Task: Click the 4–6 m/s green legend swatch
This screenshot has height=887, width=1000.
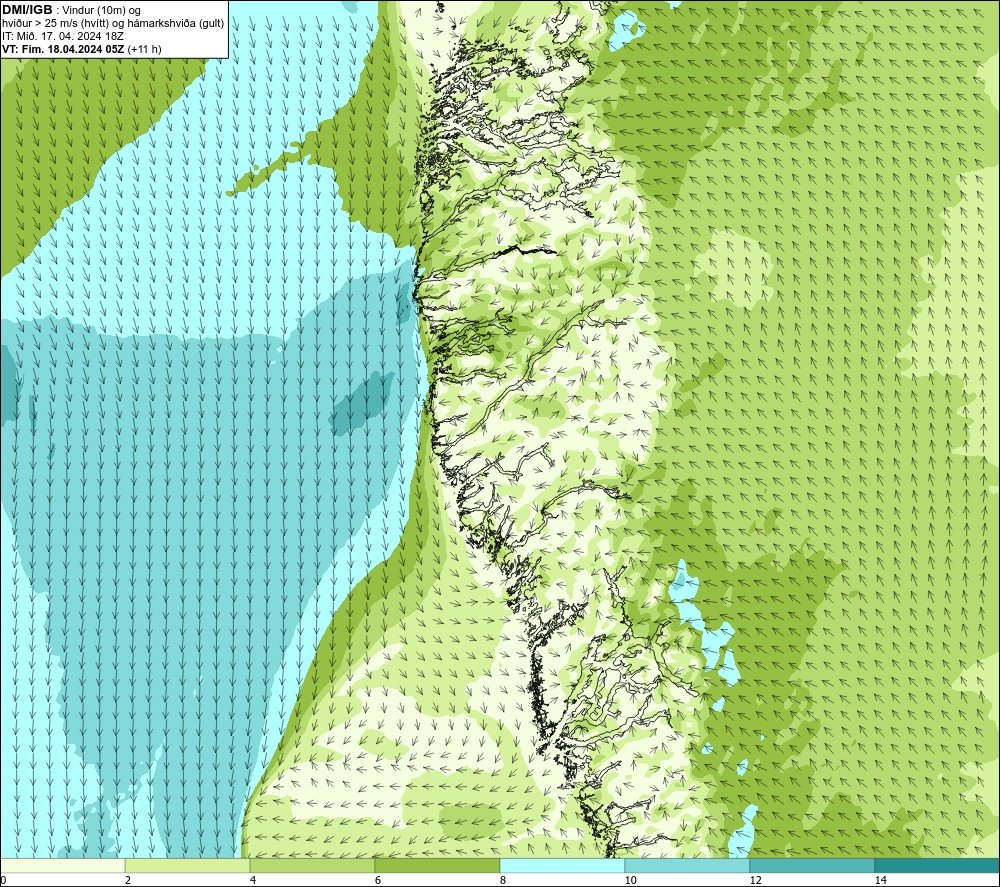Action: tap(312, 865)
